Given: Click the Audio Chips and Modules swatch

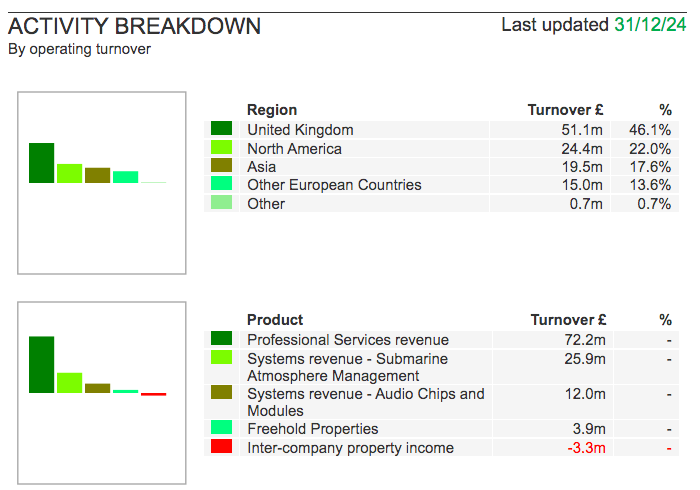Looking at the screenshot, I should pyautogui.click(x=221, y=394).
